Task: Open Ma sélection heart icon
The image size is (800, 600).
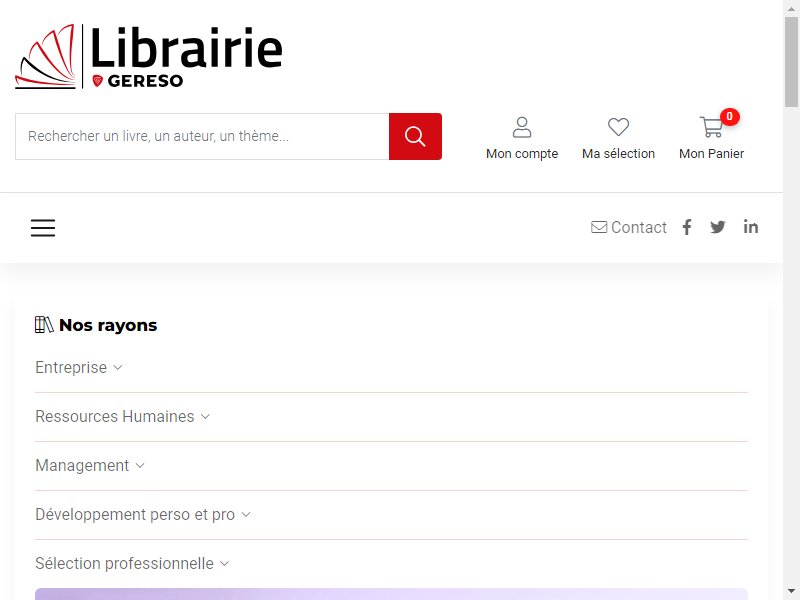Action: (618, 127)
